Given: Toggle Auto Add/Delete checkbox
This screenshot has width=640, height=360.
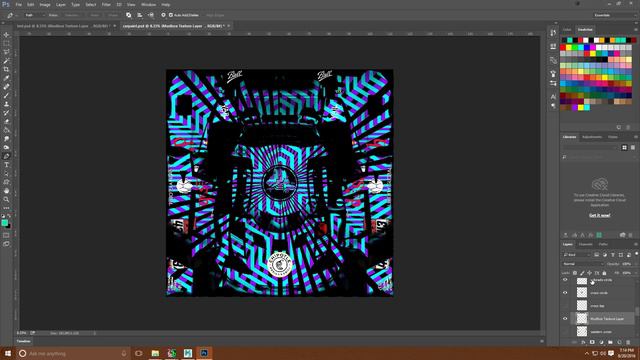Looking at the screenshot, I should click(171, 15).
